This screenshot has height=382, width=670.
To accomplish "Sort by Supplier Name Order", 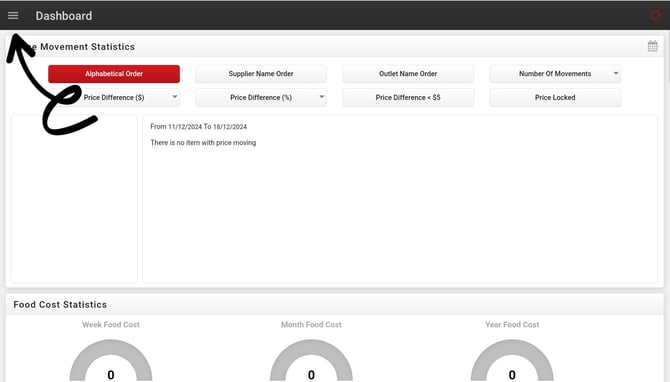I will point(261,74).
